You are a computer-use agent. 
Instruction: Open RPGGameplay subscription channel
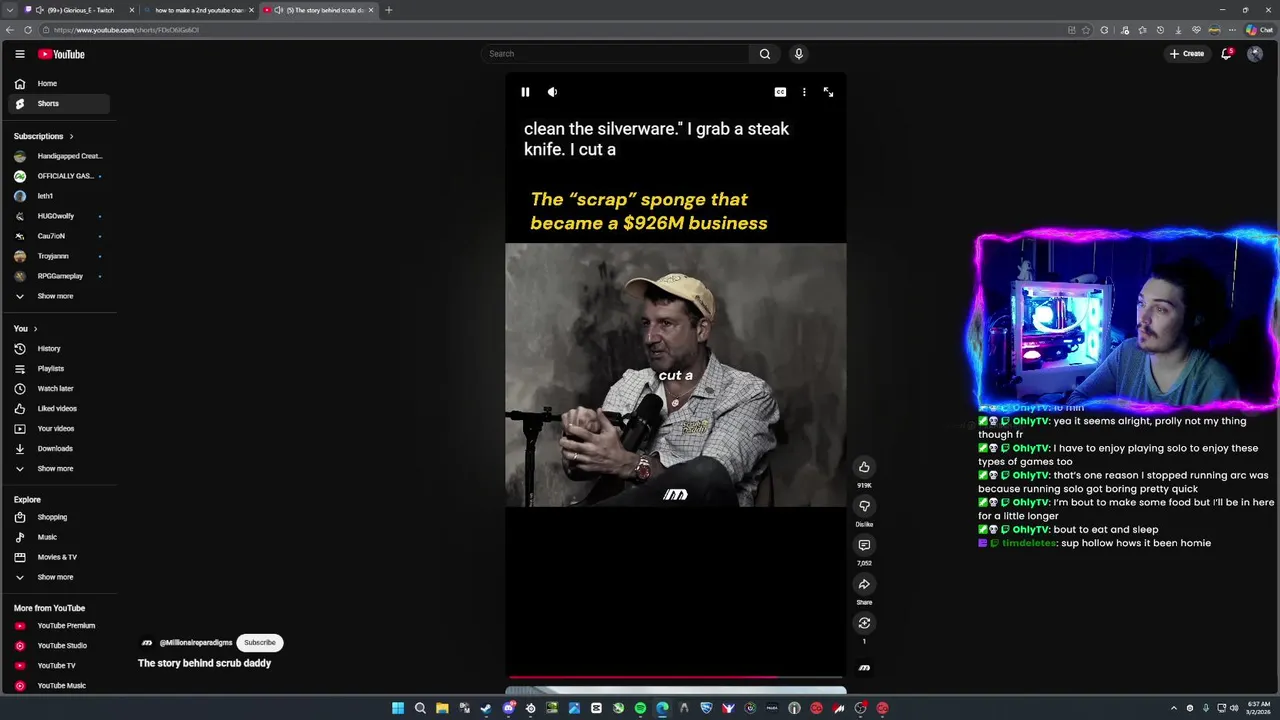tap(59, 276)
